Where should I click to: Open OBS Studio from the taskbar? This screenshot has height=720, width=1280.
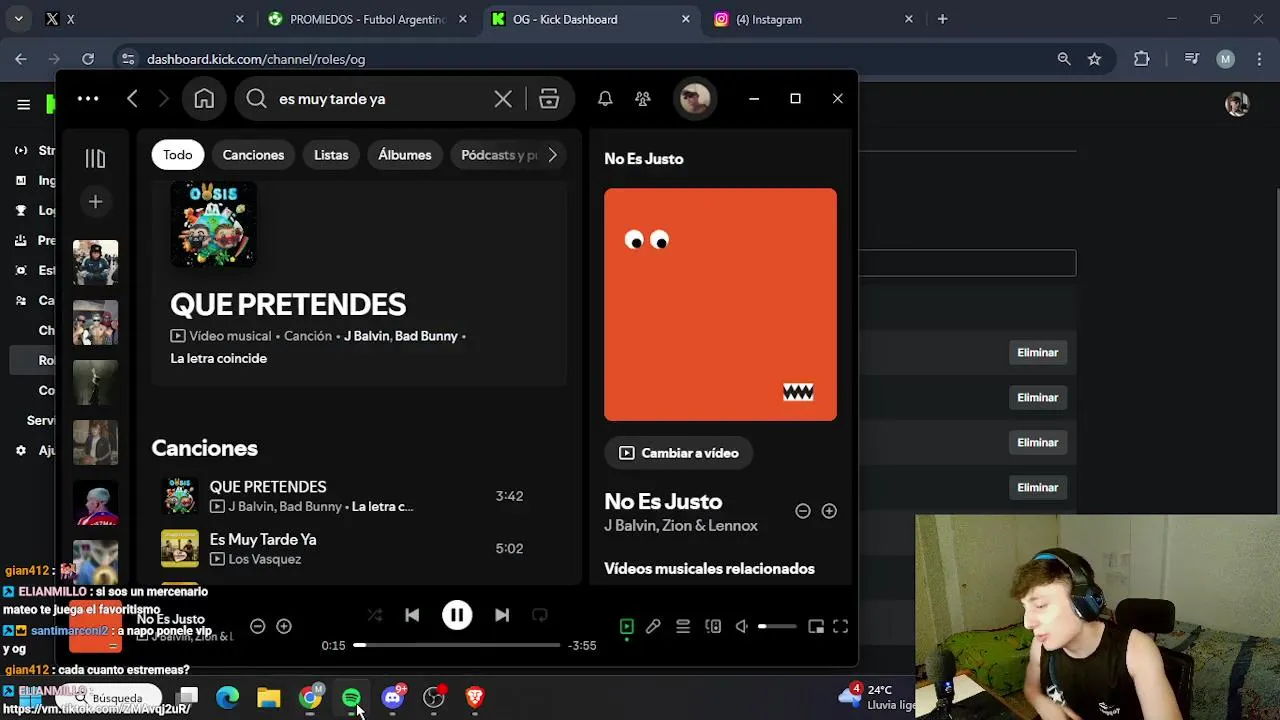(x=434, y=697)
